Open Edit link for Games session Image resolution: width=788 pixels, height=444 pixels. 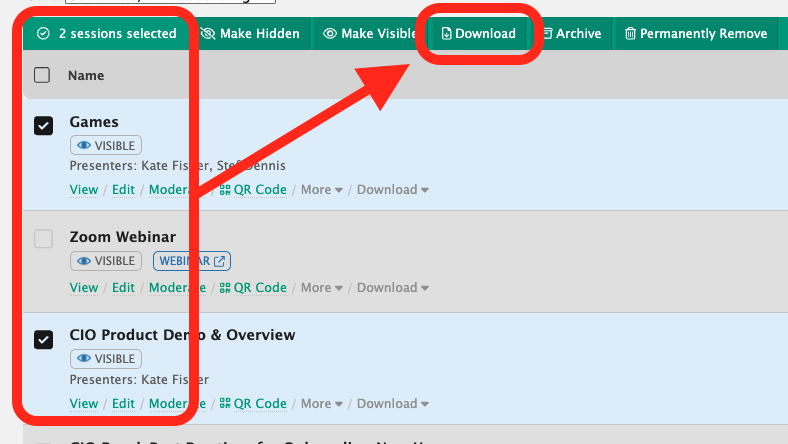[123, 190]
